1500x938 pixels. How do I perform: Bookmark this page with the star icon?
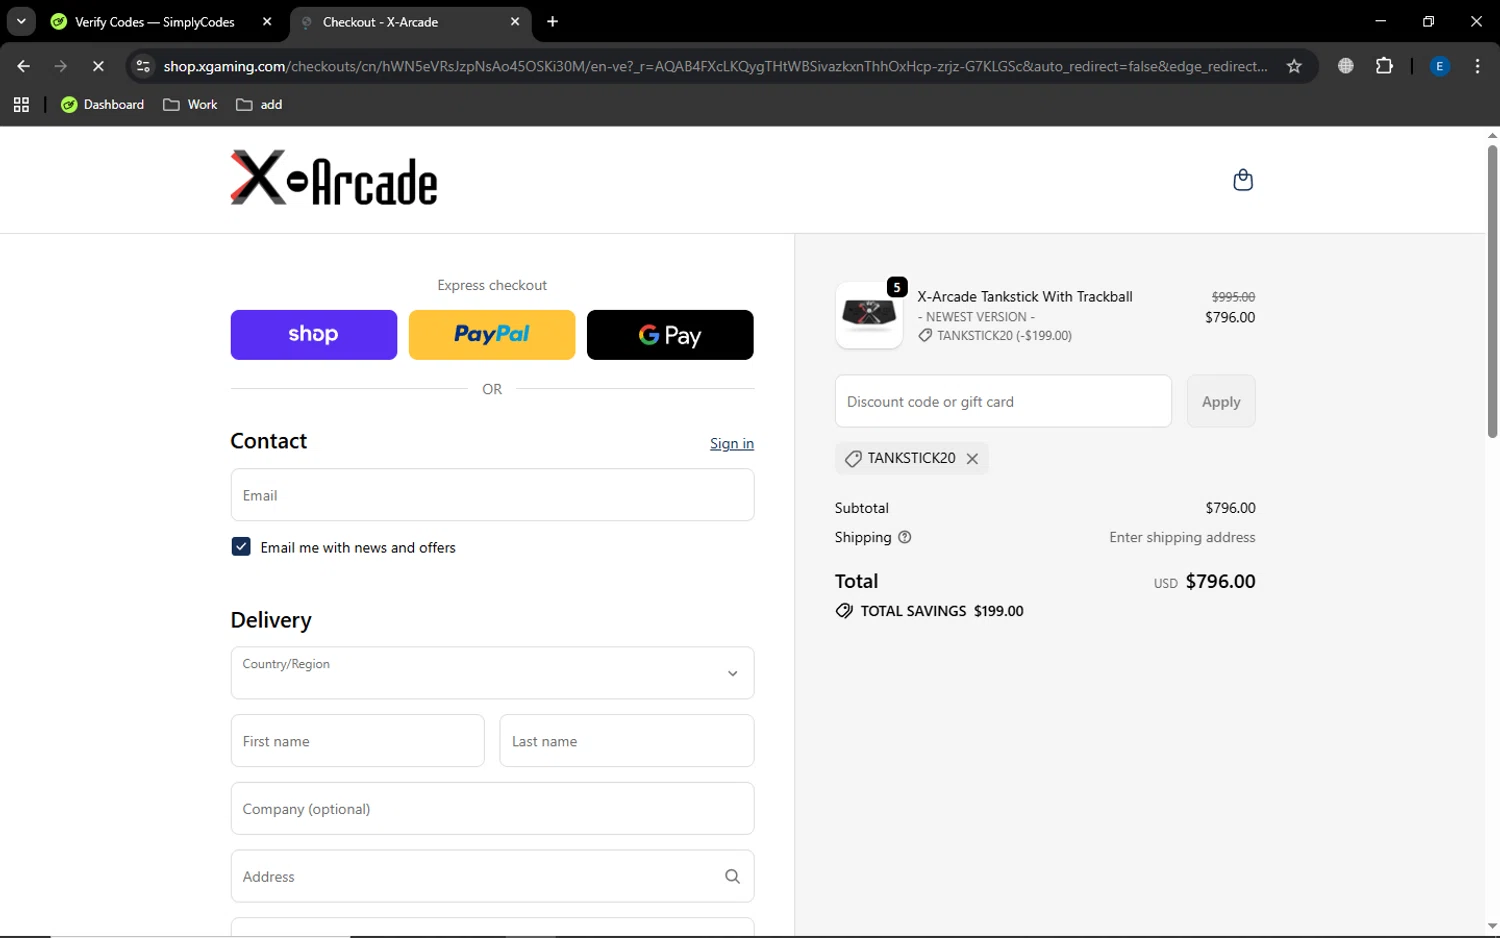click(1294, 66)
